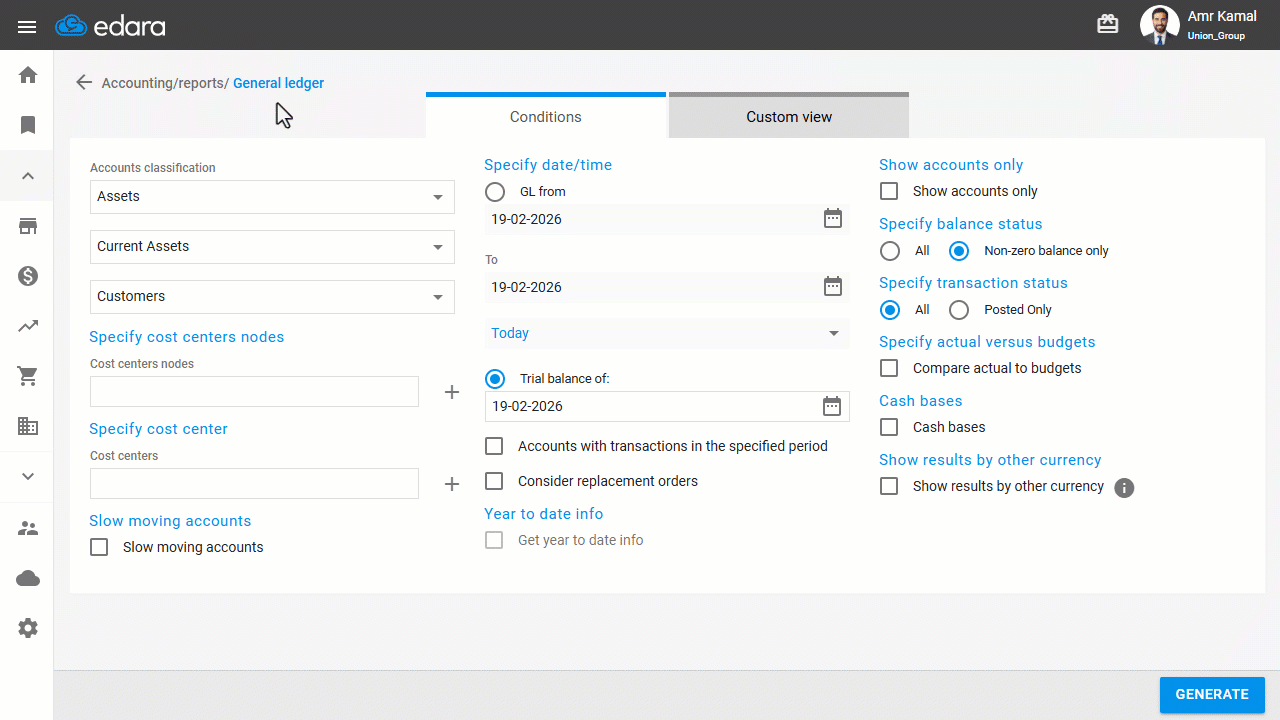Open calendar for GL from date
The image size is (1280, 720).
(x=833, y=219)
